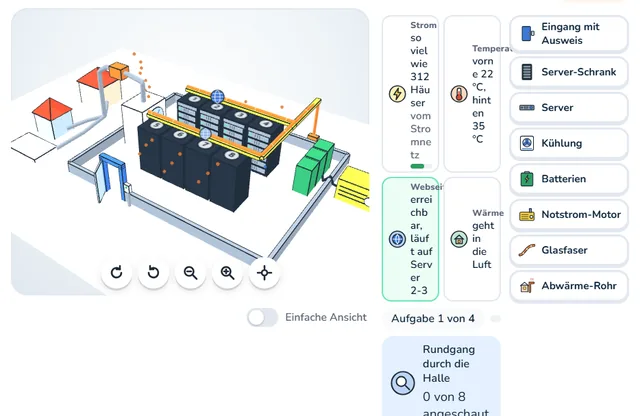Click the red-roofed house at far left
Viewport: 640px width, 416px height.
(x=52, y=117)
